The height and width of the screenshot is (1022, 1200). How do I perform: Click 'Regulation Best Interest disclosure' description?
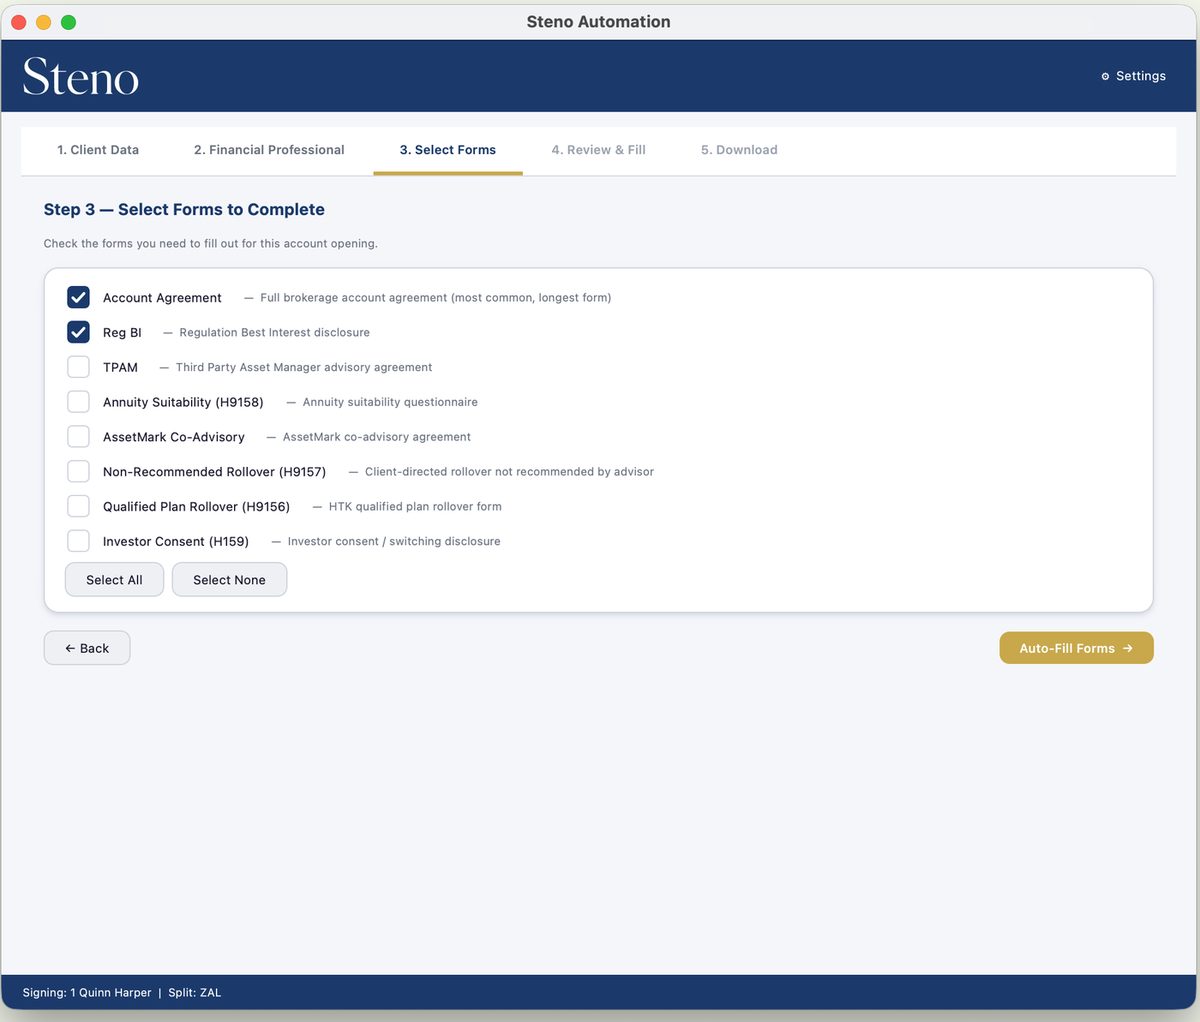pyautogui.click(x=274, y=333)
